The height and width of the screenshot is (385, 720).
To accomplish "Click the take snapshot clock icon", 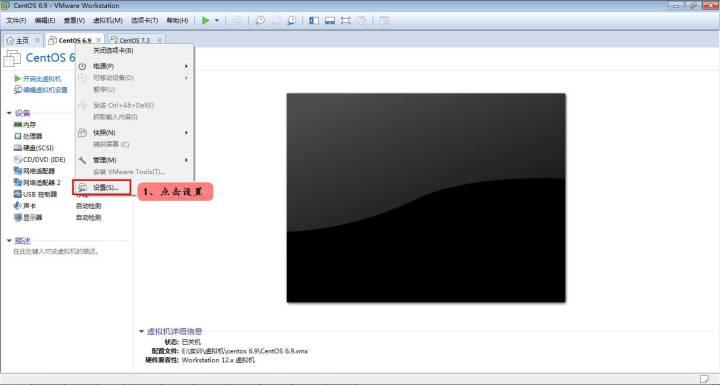I will tap(260, 20).
